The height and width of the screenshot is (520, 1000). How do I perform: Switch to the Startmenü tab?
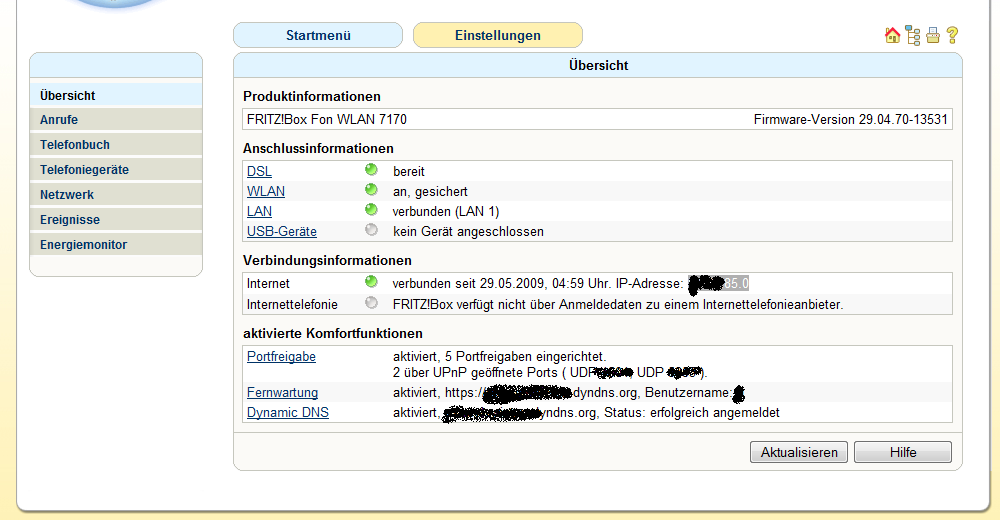(x=318, y=35)
